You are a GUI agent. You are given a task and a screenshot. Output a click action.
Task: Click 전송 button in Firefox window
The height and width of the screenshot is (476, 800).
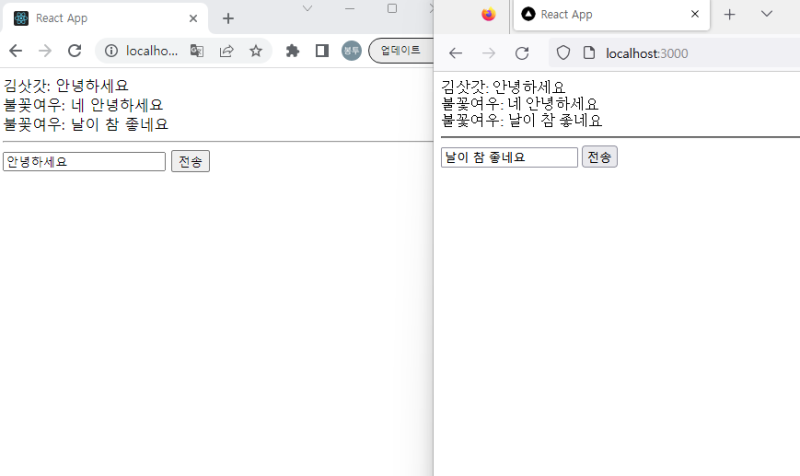point(599,157)
